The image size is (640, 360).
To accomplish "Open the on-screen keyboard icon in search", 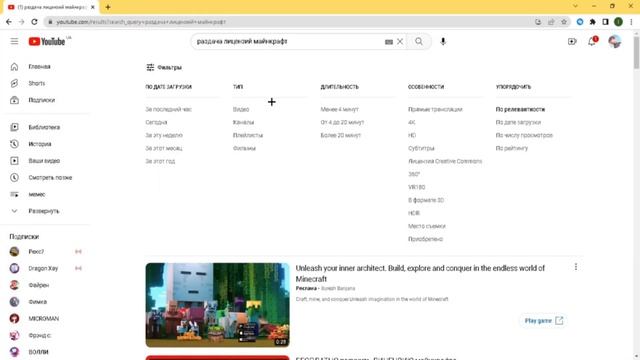I will pos(389,42).
